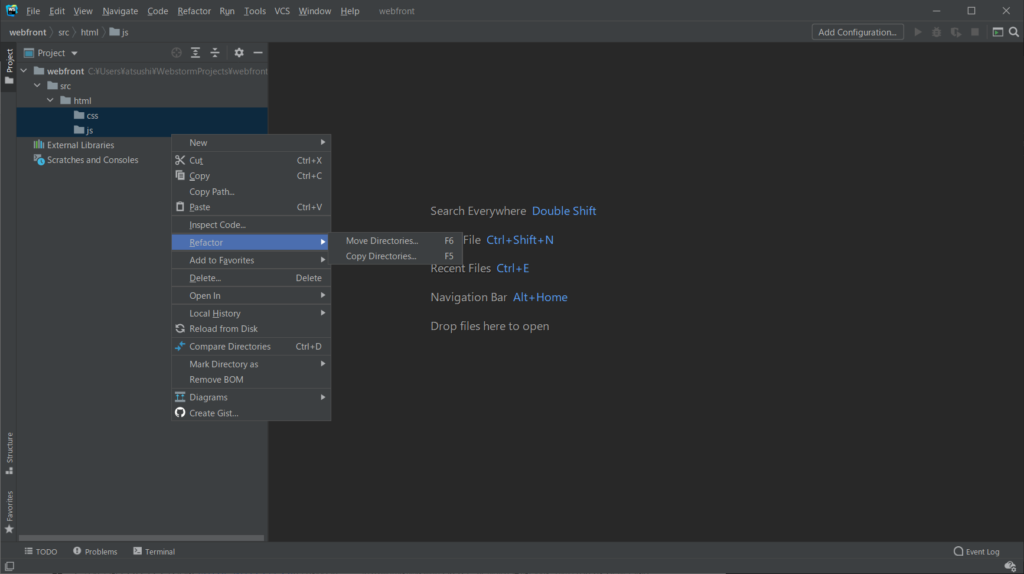Image resolution: width=1024 pixels, height=574 pixels.
Task: Select Inspect Code in context menu
Action: [251, 225]
